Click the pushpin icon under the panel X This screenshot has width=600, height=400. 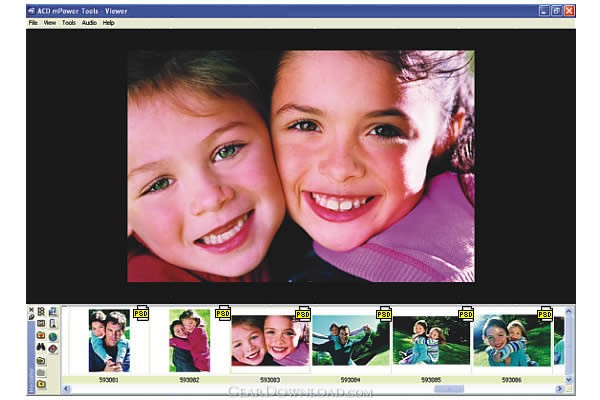pyautogui.click(x=31, y=317)
